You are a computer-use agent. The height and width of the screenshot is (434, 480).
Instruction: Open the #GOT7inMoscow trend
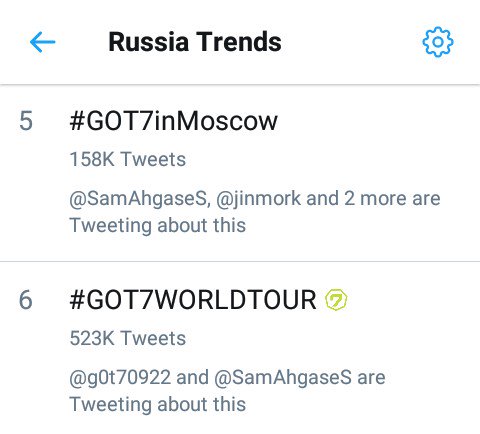tap(173, 121)
